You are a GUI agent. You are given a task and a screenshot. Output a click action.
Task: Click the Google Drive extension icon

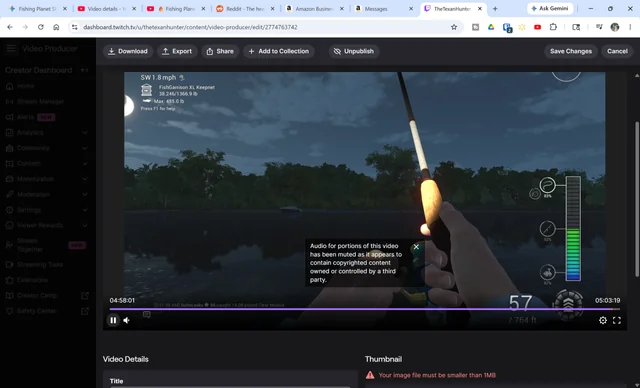(x=491, y=27)
